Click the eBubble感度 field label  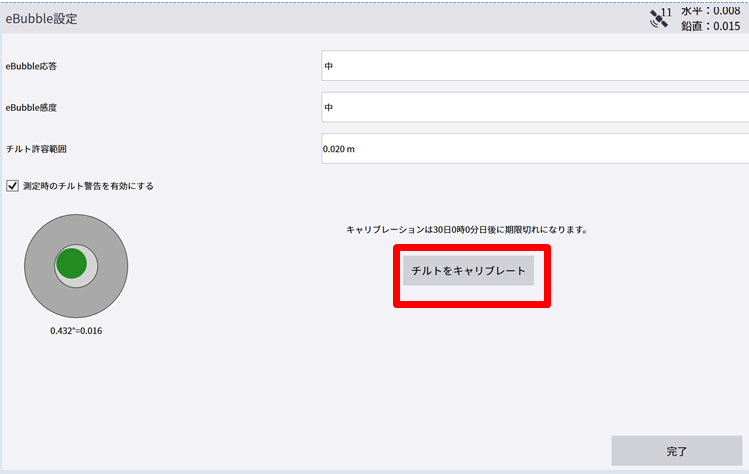point(32,107)
